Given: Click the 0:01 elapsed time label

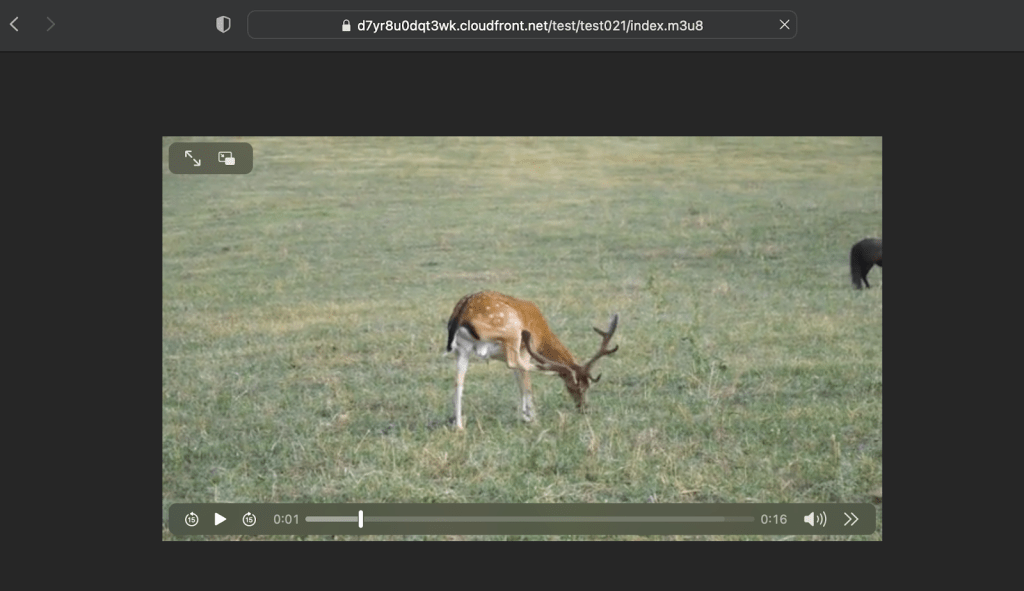Looking at the screenshot, I should click(286, 519).
